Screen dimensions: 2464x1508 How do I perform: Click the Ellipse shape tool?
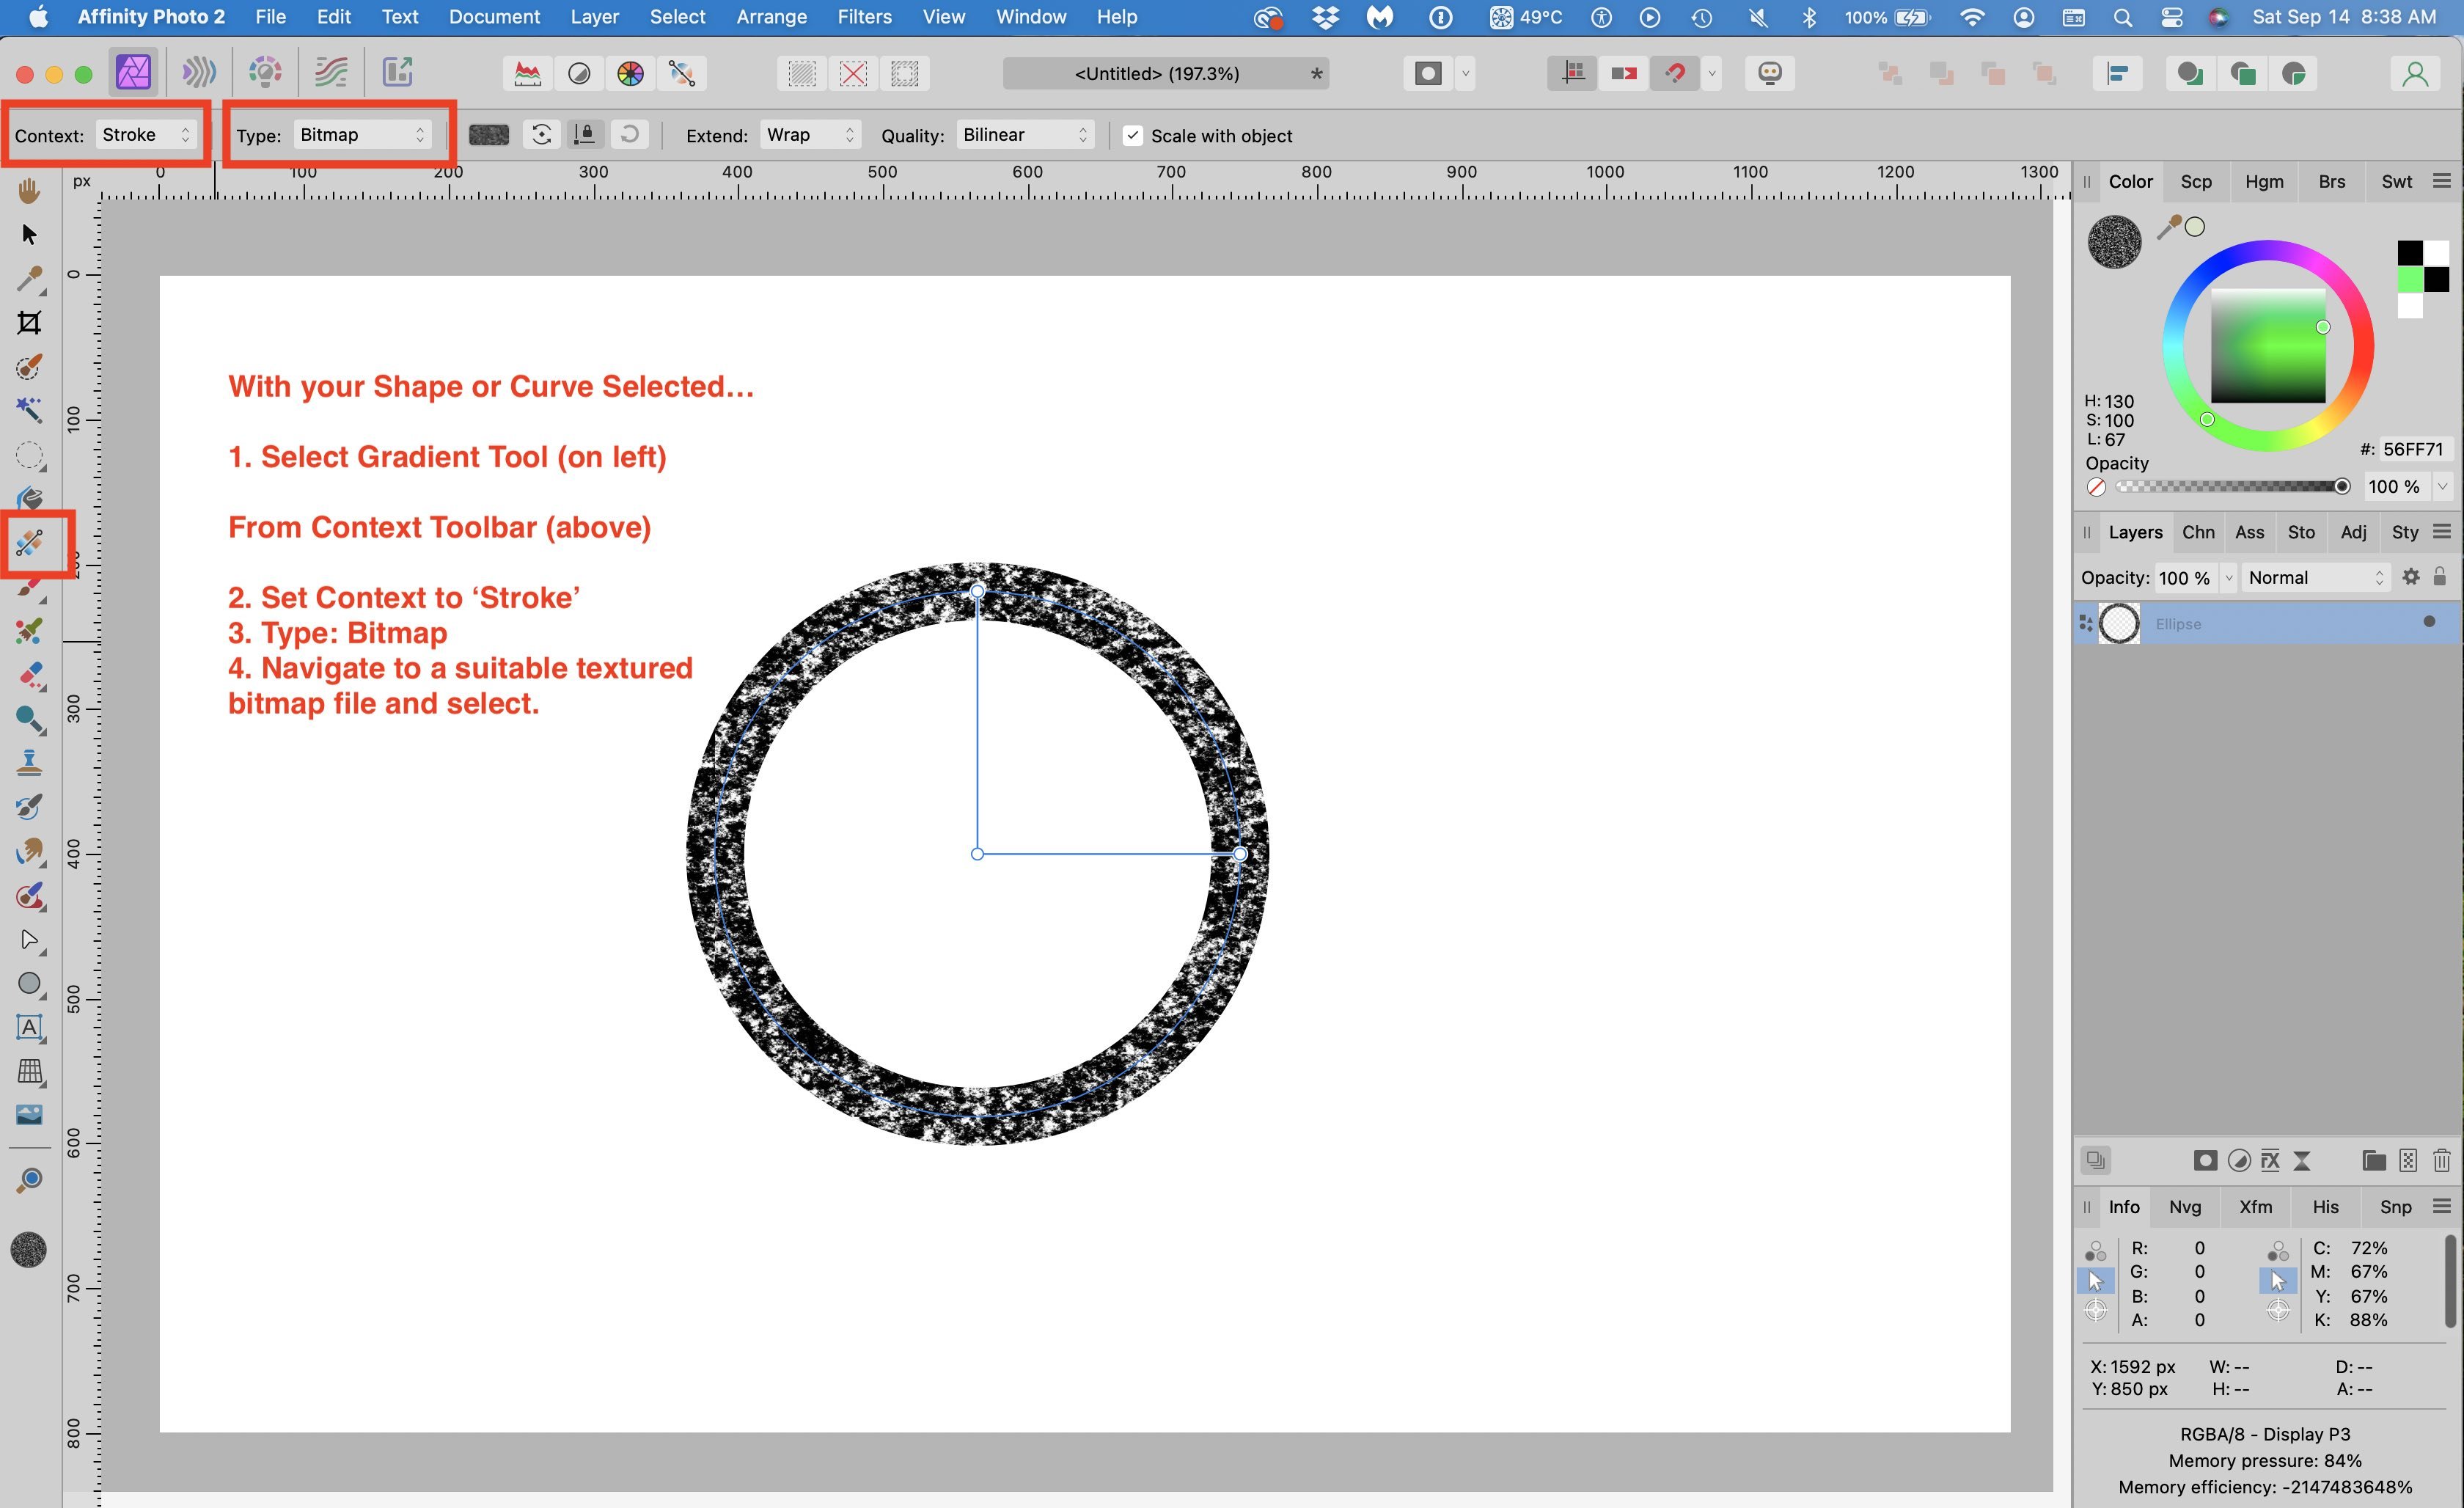[x=30, y=984]
